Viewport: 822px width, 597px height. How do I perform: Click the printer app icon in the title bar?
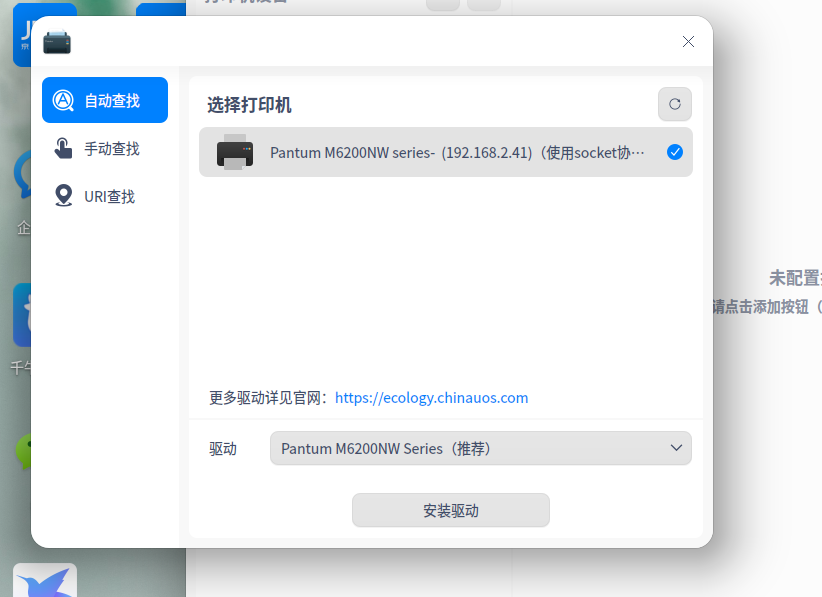[x=57, y=42]
